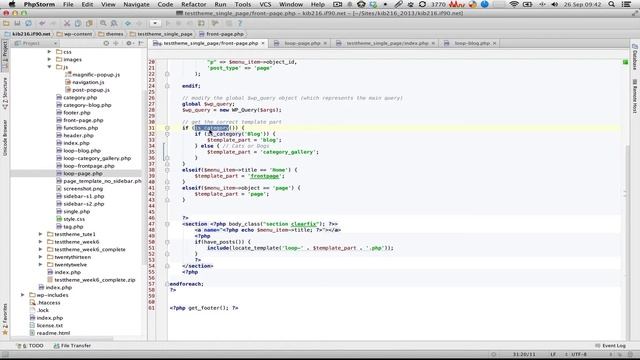Hide the Project panel with its hide icon

coord(141,43)
